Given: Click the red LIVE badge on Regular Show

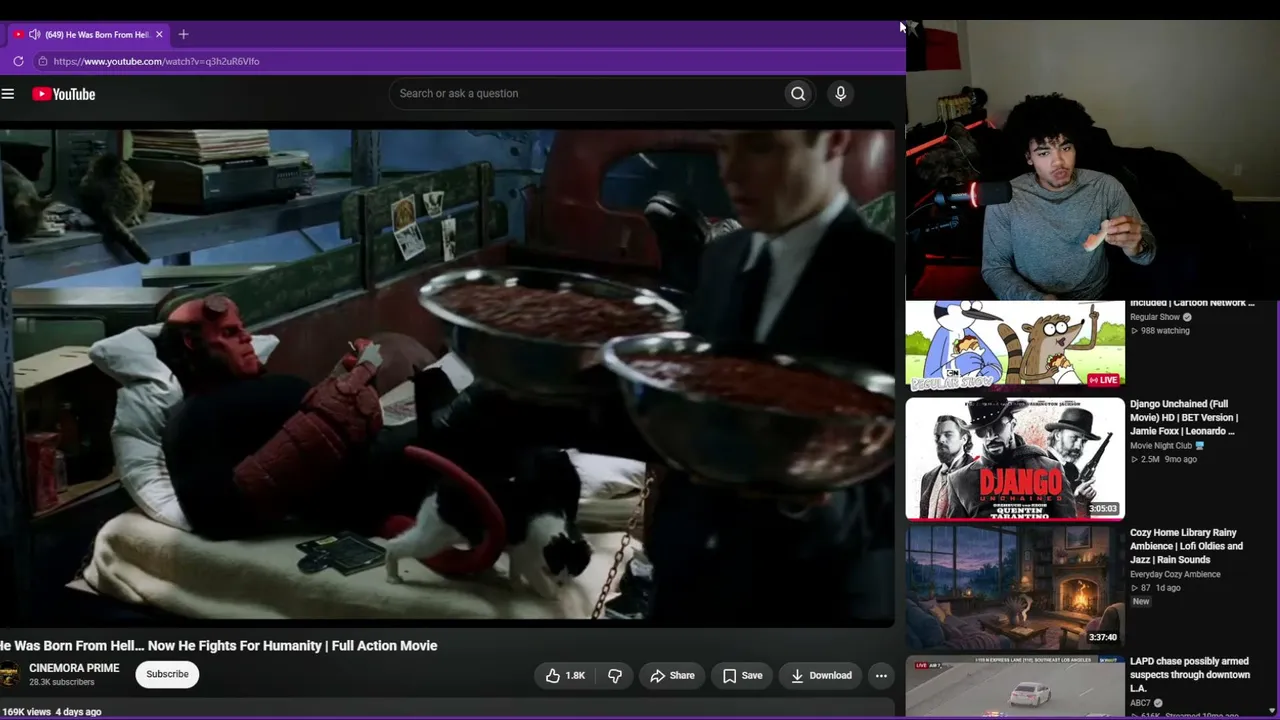Looking at the screenshot, I should tap(1104, 380).
